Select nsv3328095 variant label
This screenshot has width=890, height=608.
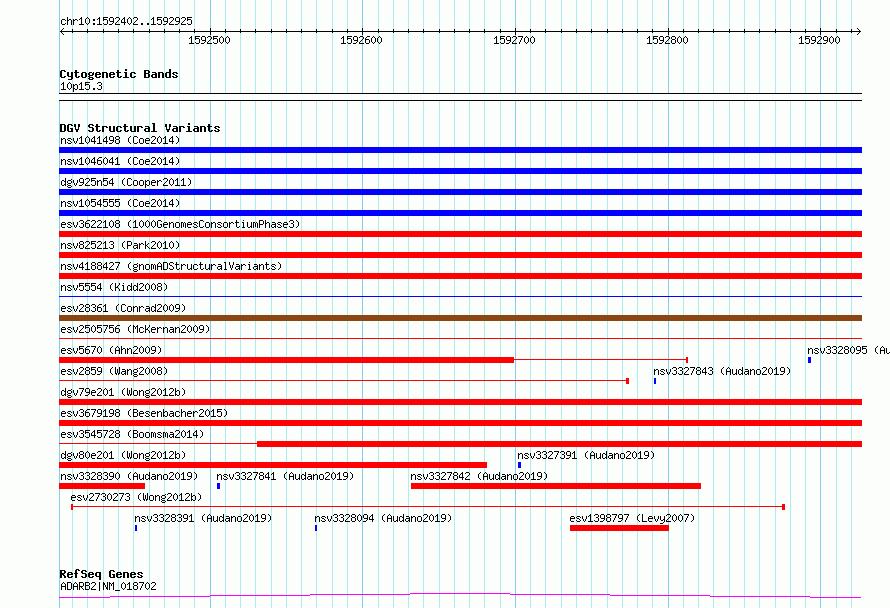849,350
